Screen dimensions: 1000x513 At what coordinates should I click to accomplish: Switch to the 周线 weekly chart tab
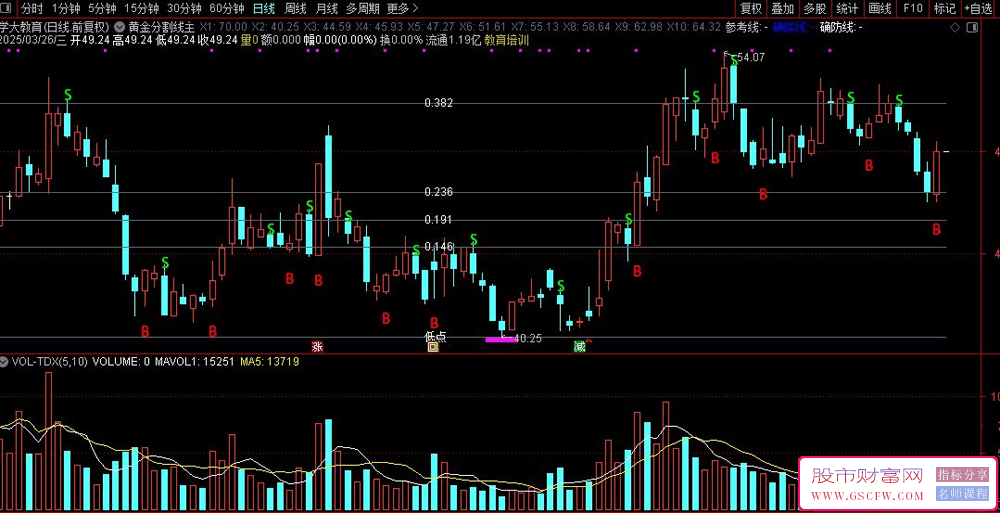[x=295, y=8]
